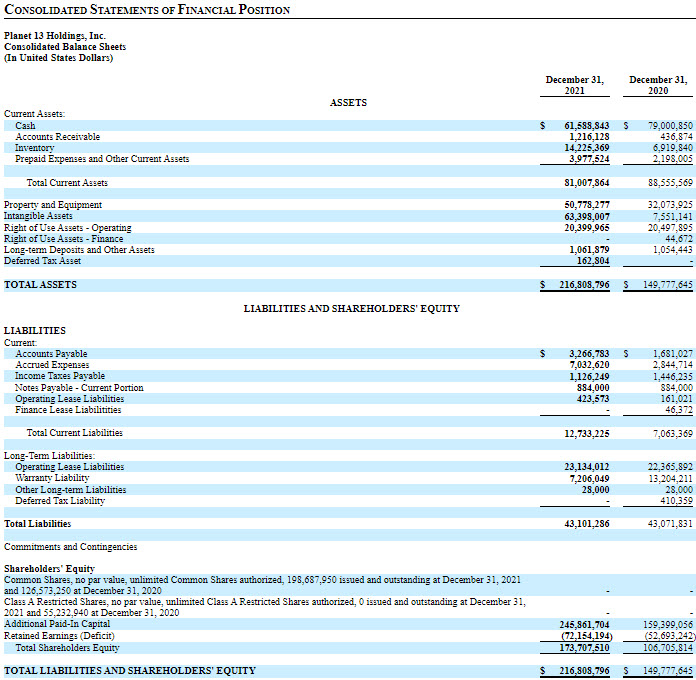696x680 pixels.
Task: Select the 2021 Inventory amount 14,225,369
Action: 582,148
